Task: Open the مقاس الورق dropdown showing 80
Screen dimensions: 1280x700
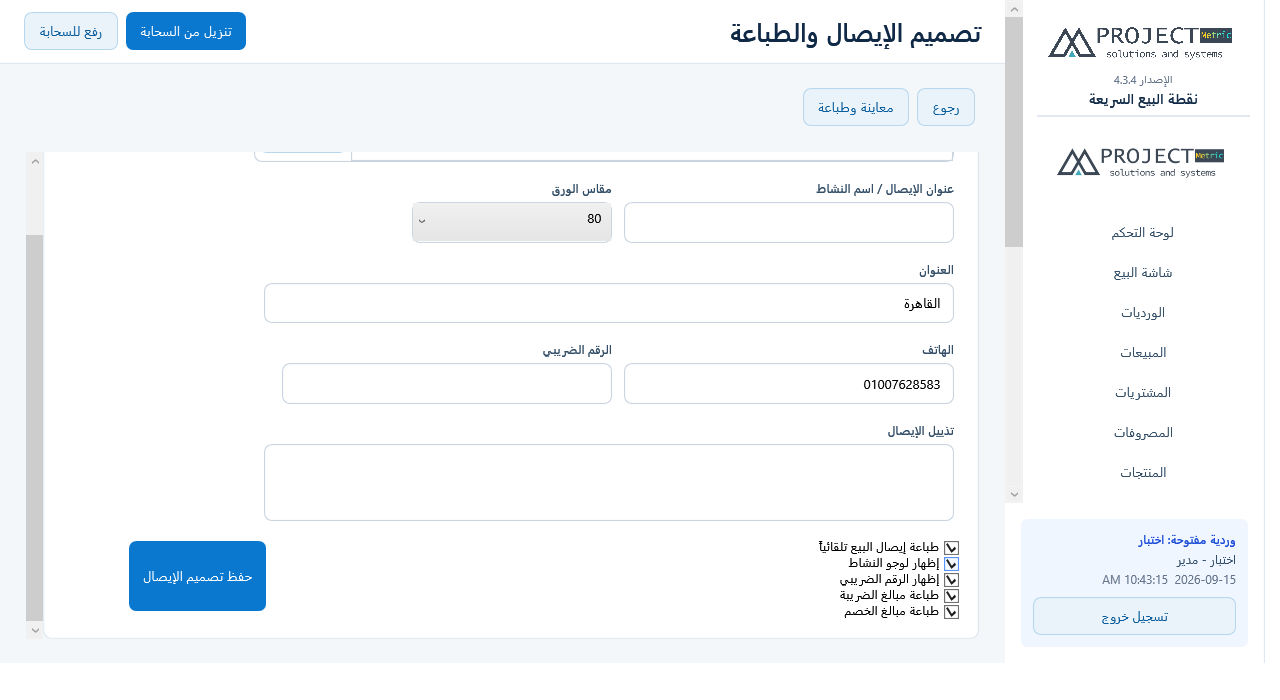Action: (x=512, y=222)
